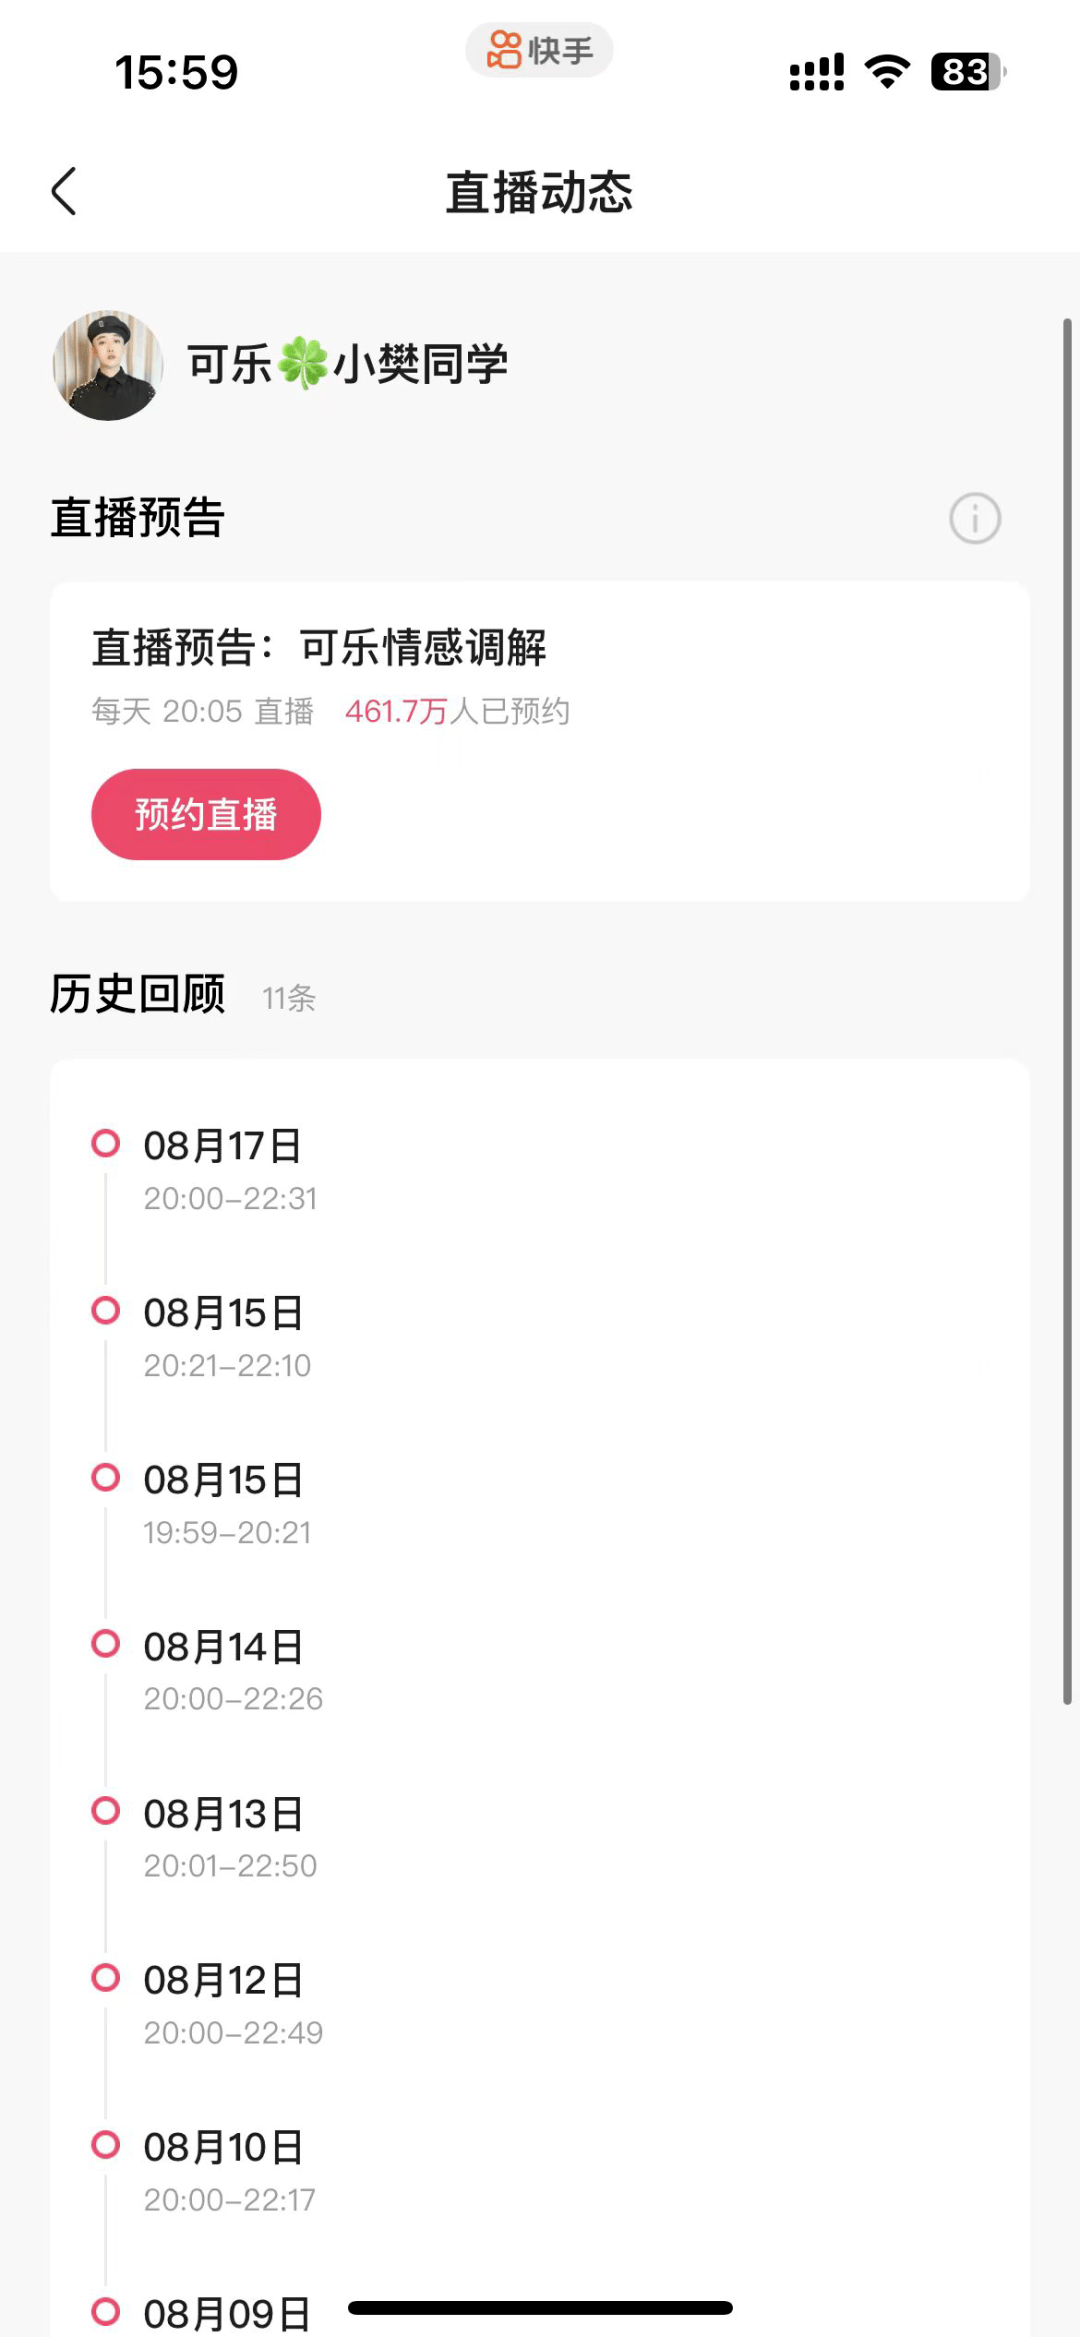The image size is (1080, 2337).
Task: Select the 08月14日 timeline marker
Action: click(105, 1643)
